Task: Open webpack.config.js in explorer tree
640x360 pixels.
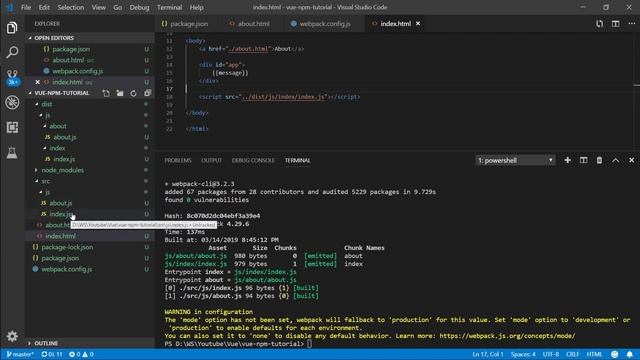Action: pyautogui.click(x=67, y=269)
